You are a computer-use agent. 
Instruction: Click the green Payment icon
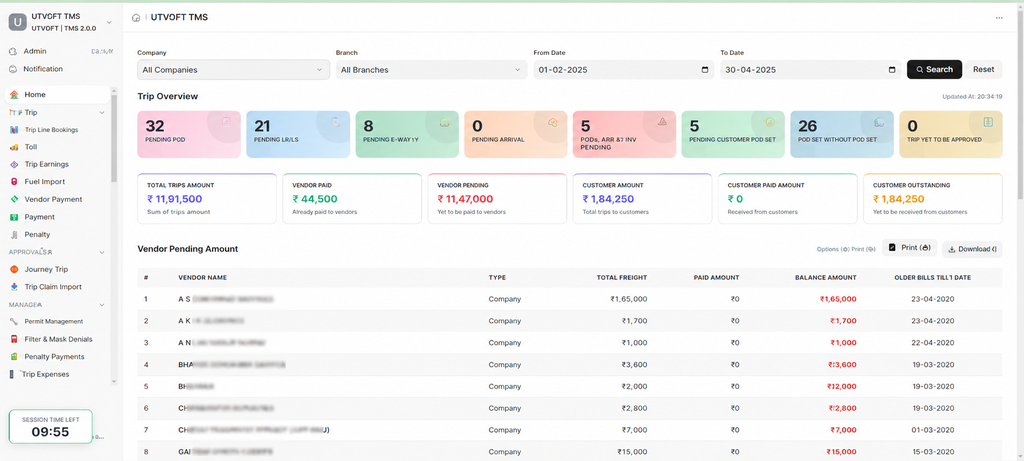tap(14, 217)
